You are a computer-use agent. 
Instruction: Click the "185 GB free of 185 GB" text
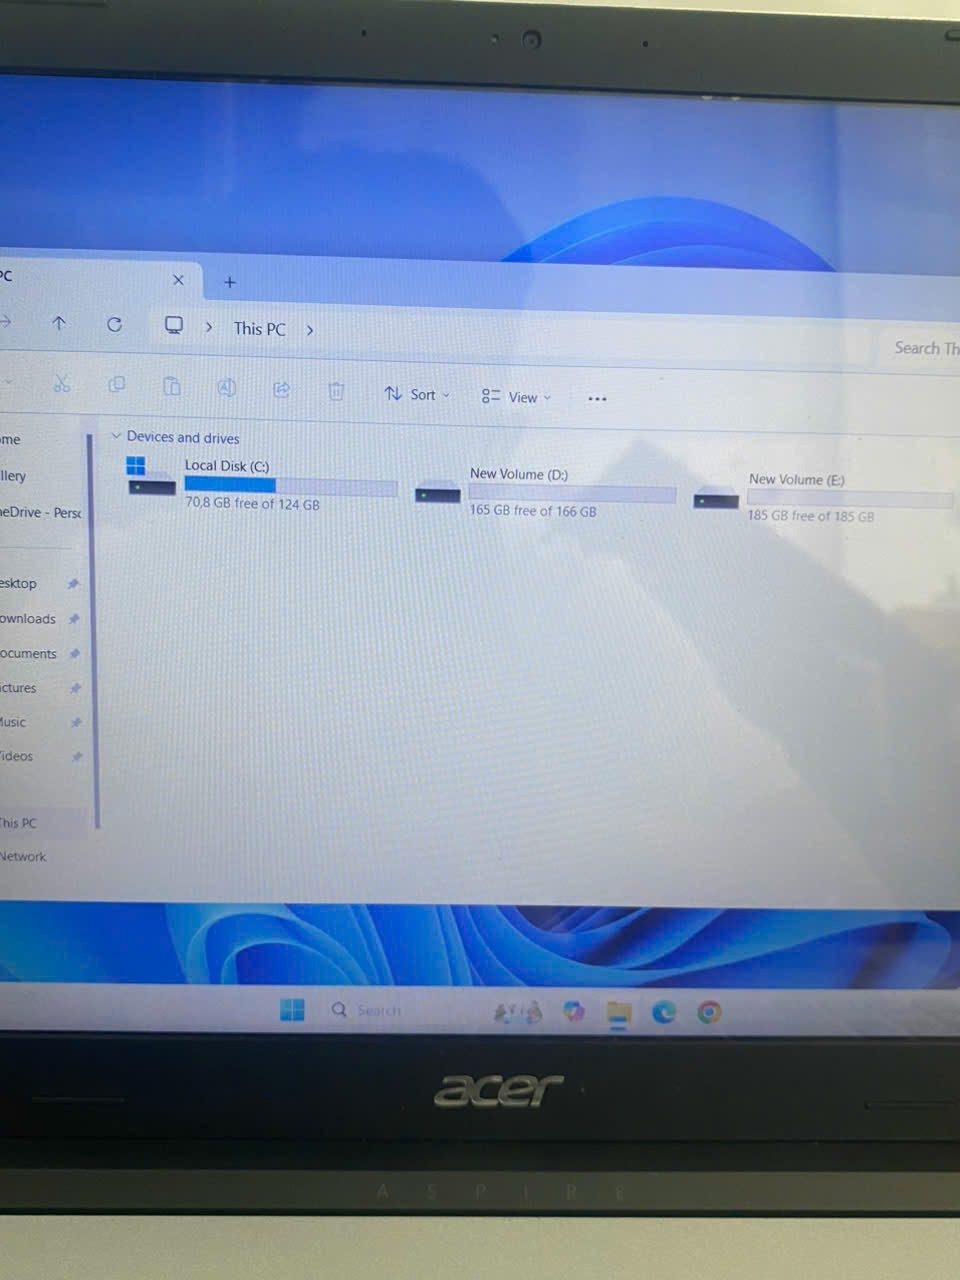point(811,516)
